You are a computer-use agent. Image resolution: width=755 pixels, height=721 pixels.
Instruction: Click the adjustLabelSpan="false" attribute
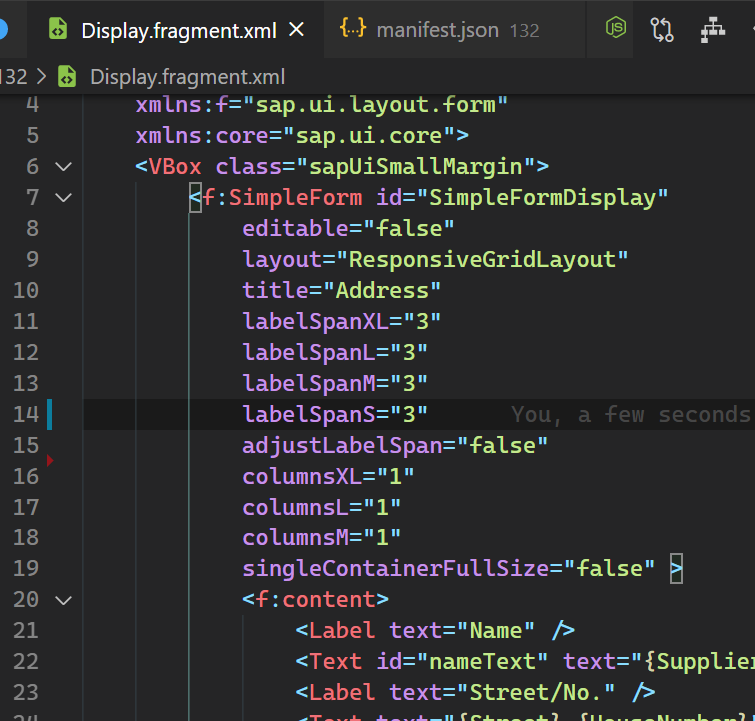coord(395,446)
